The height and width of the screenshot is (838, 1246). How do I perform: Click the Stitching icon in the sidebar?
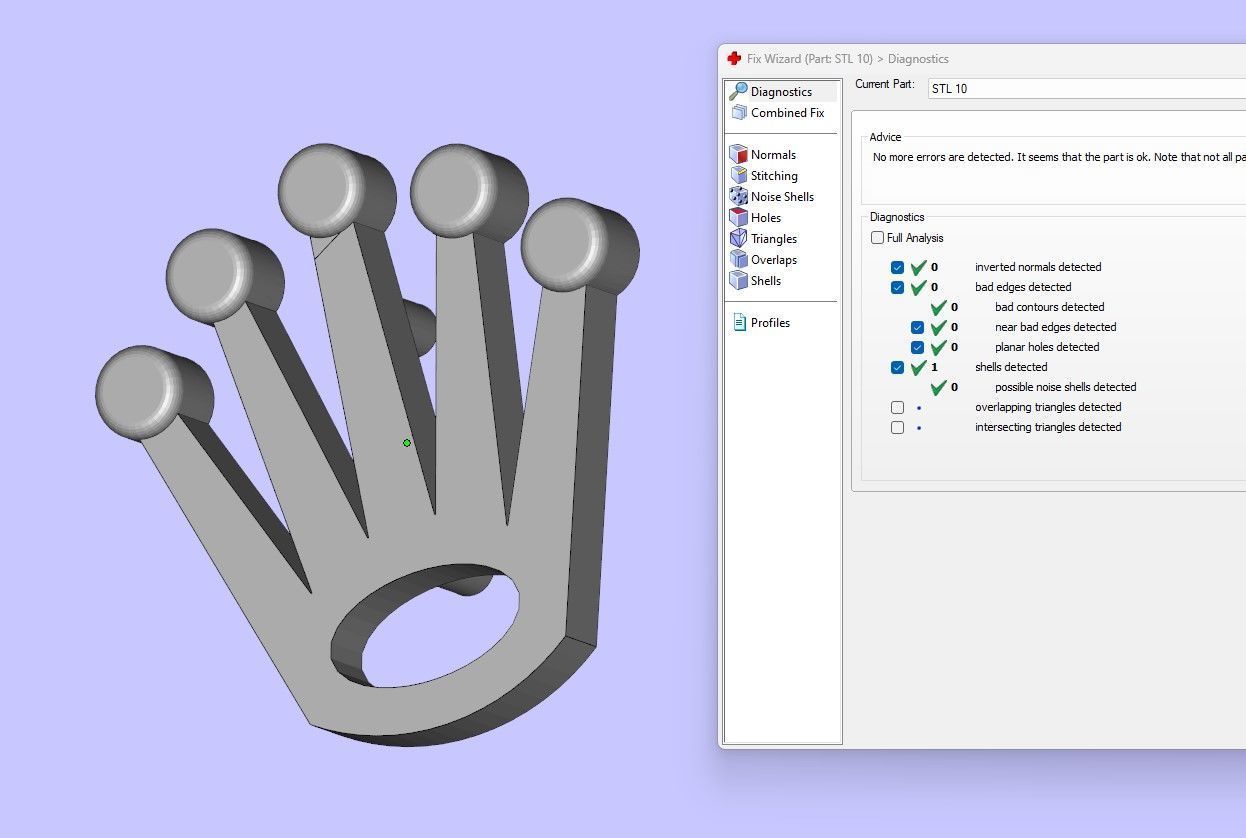coord(738,175)
